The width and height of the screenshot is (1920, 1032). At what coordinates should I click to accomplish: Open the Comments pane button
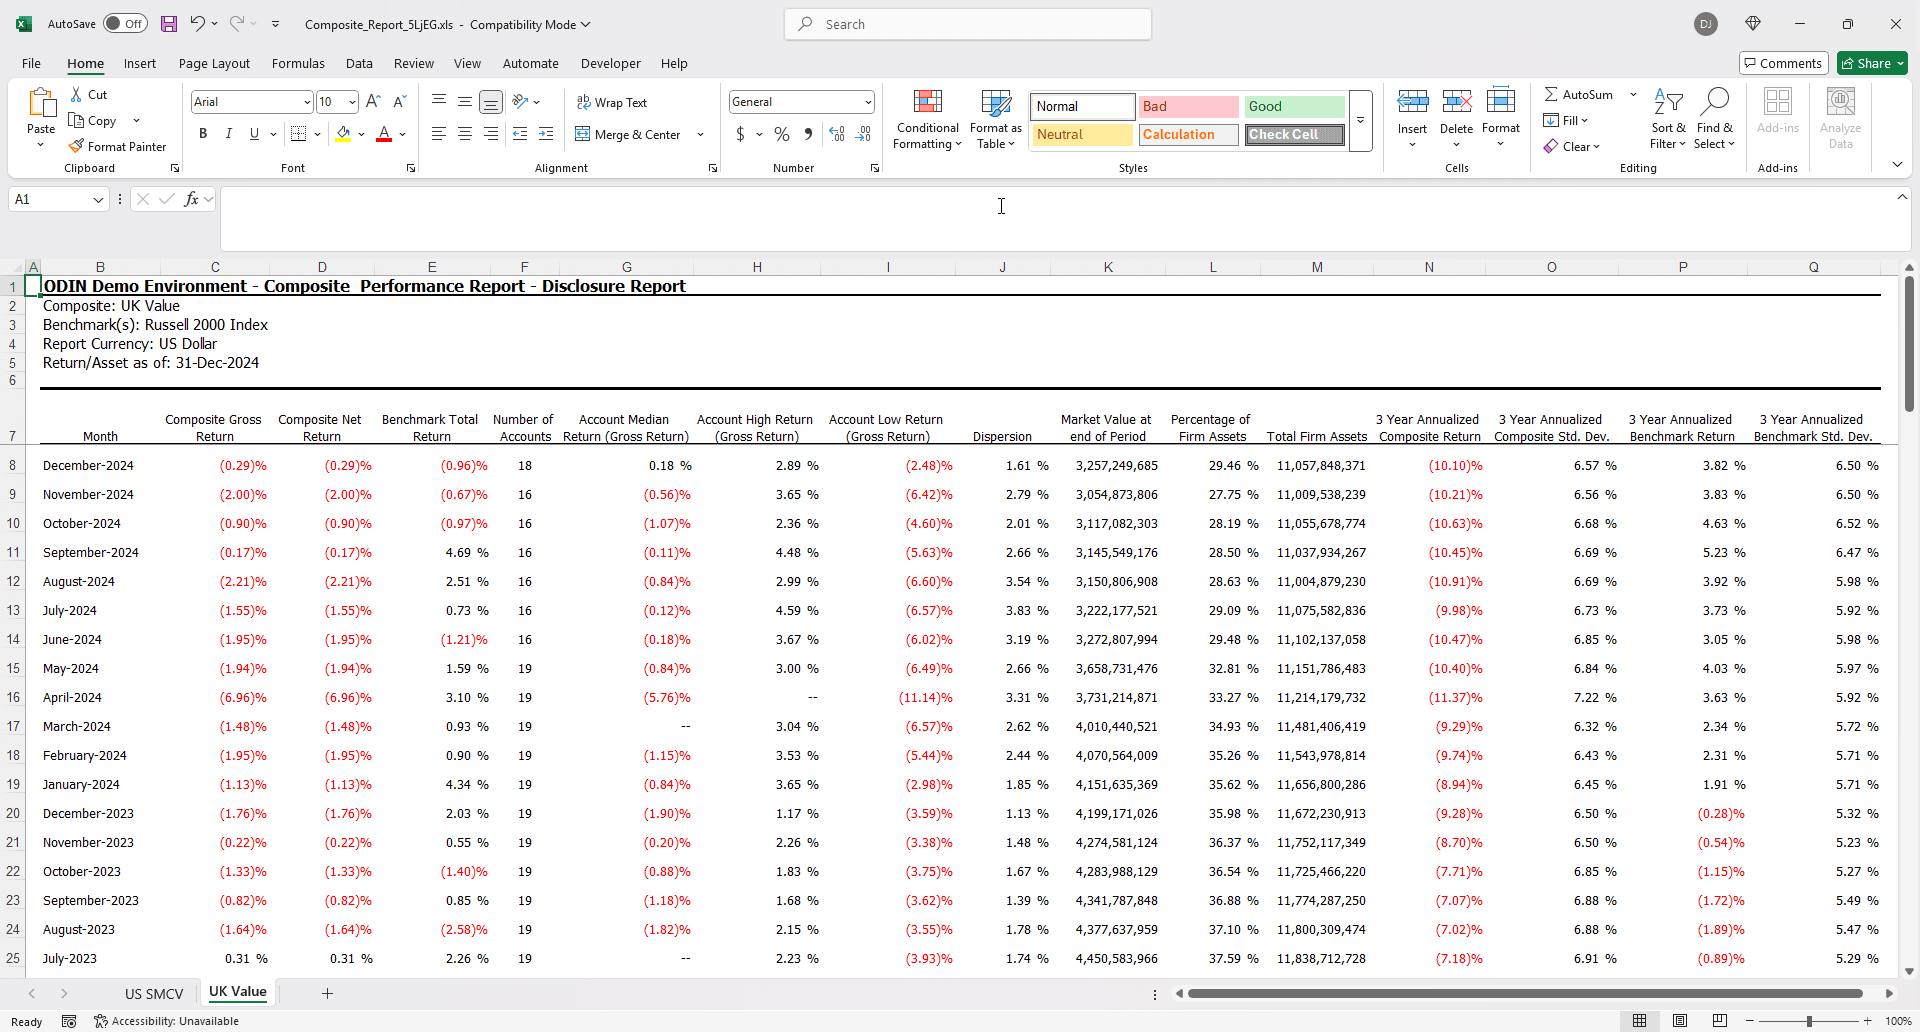[x=1783, y=63]
